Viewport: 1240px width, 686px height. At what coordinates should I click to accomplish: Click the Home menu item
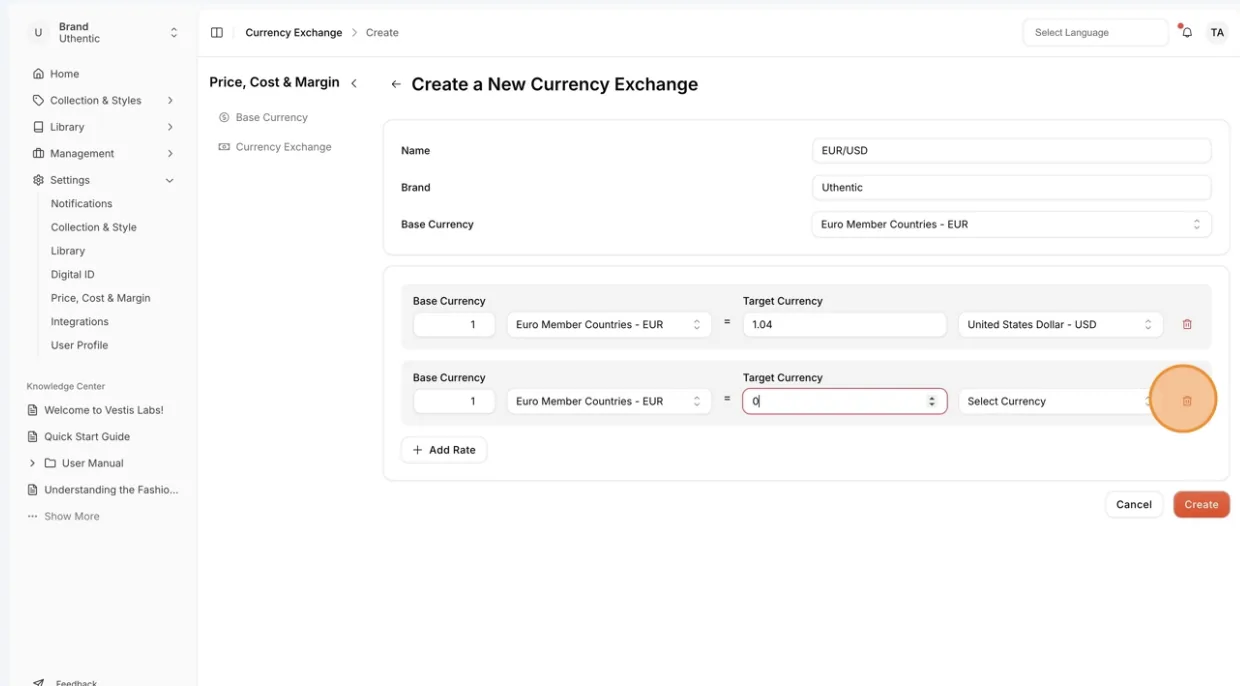tap(64, 74)
